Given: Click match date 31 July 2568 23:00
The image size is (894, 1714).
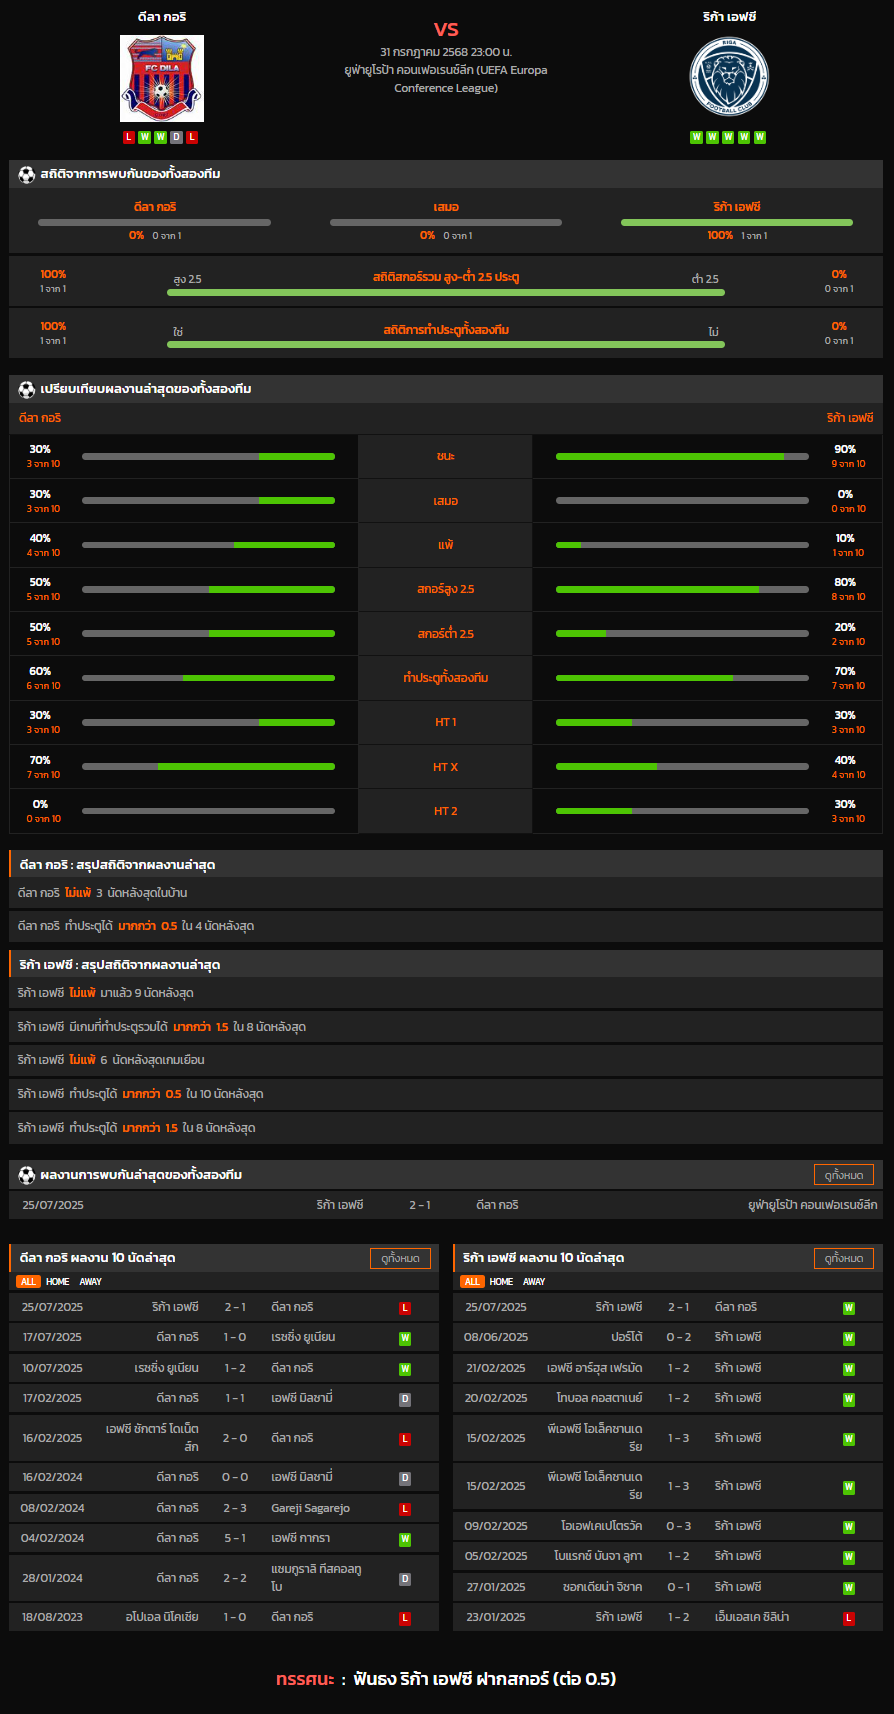Looking at the screenshot, I should (x=446, y=52).
